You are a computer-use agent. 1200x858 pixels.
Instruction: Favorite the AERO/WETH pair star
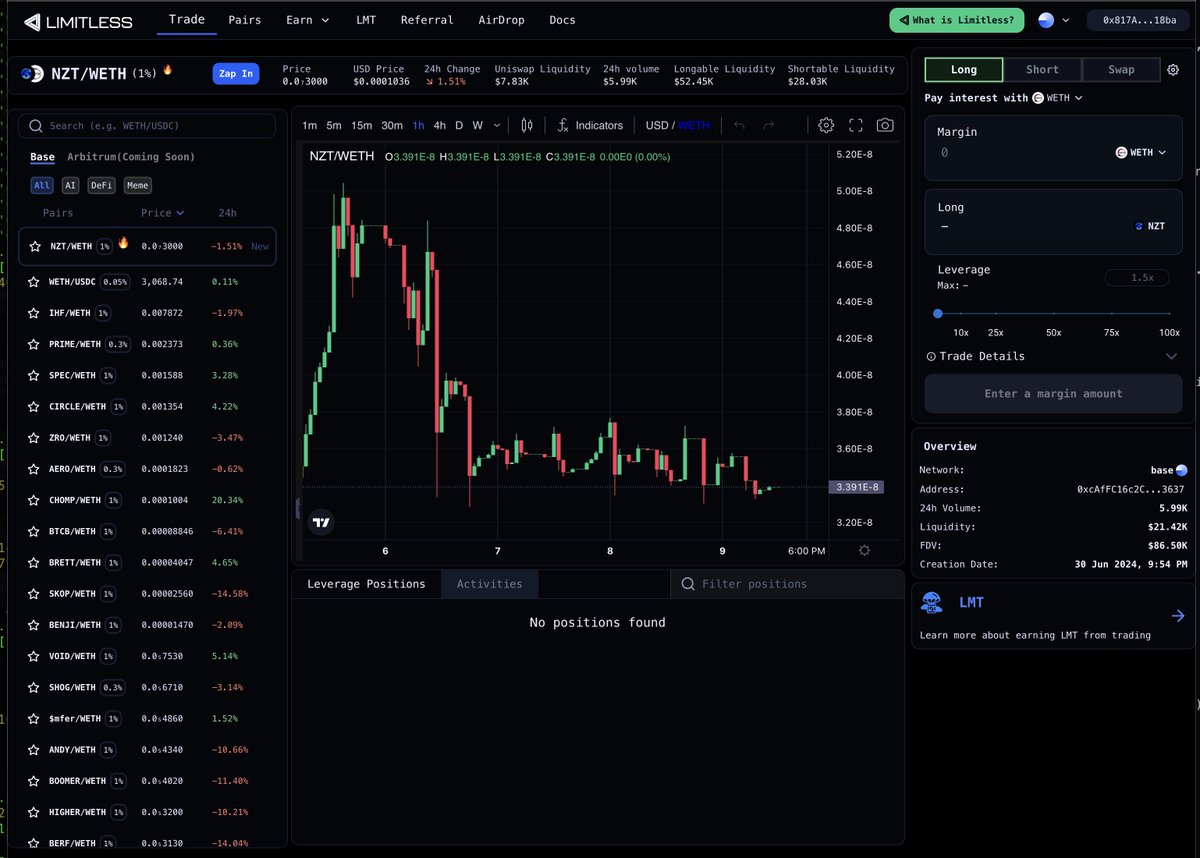[35, 469]
